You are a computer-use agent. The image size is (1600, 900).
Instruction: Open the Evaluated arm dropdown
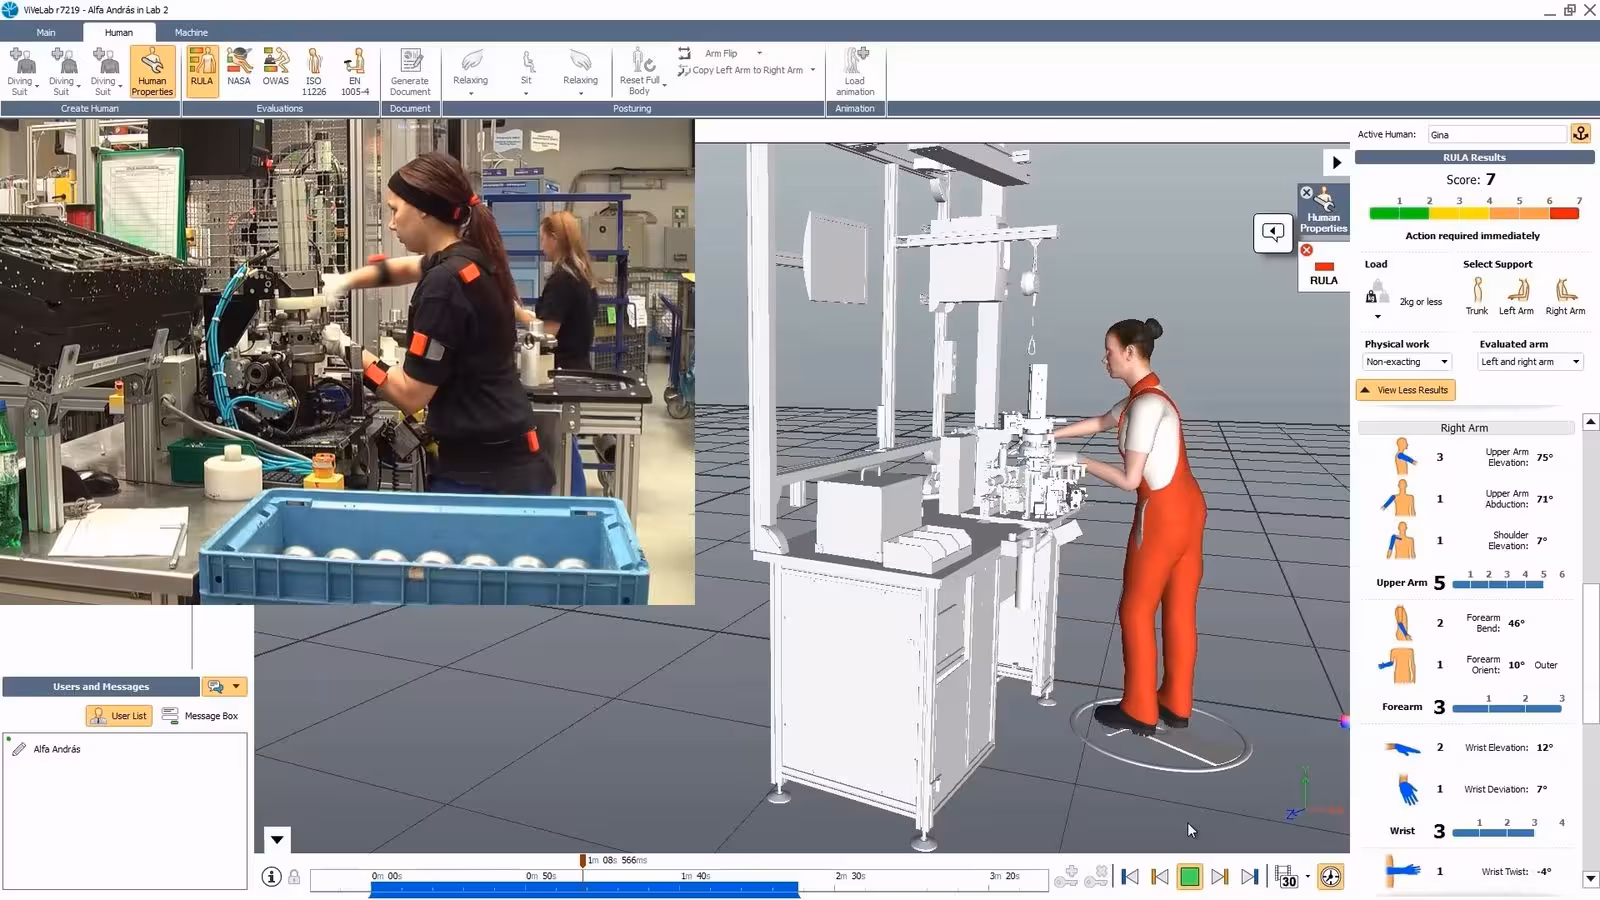click(1530, 362)
